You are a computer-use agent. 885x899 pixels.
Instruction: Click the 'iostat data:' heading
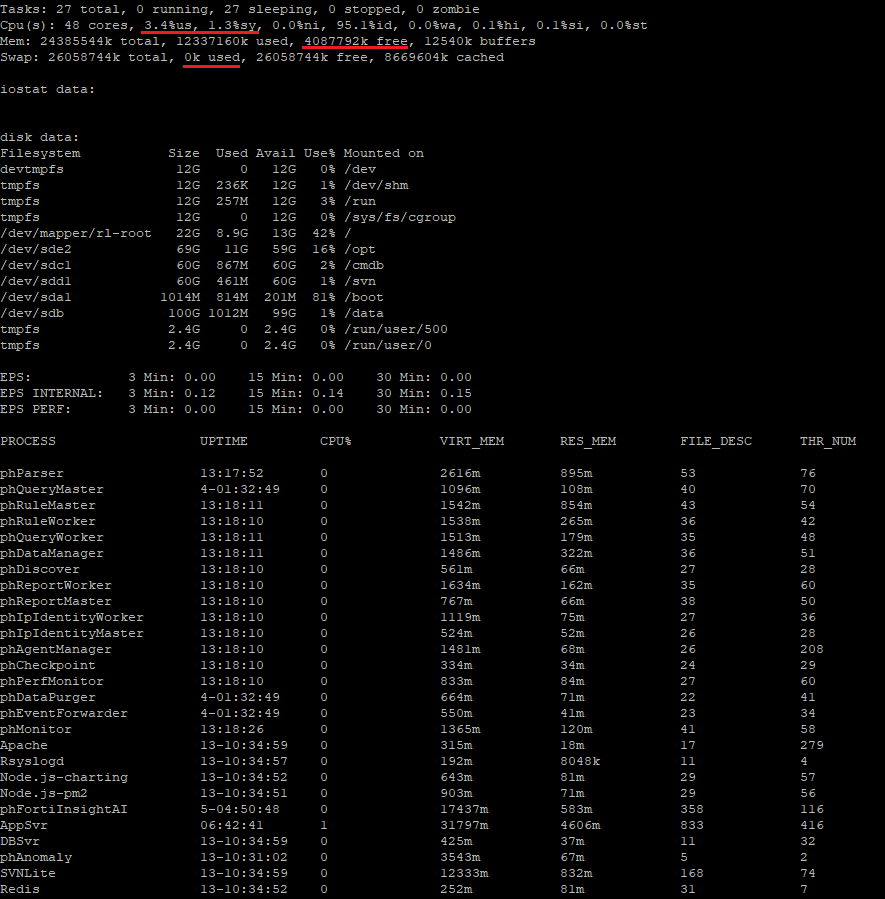(48, 90)
